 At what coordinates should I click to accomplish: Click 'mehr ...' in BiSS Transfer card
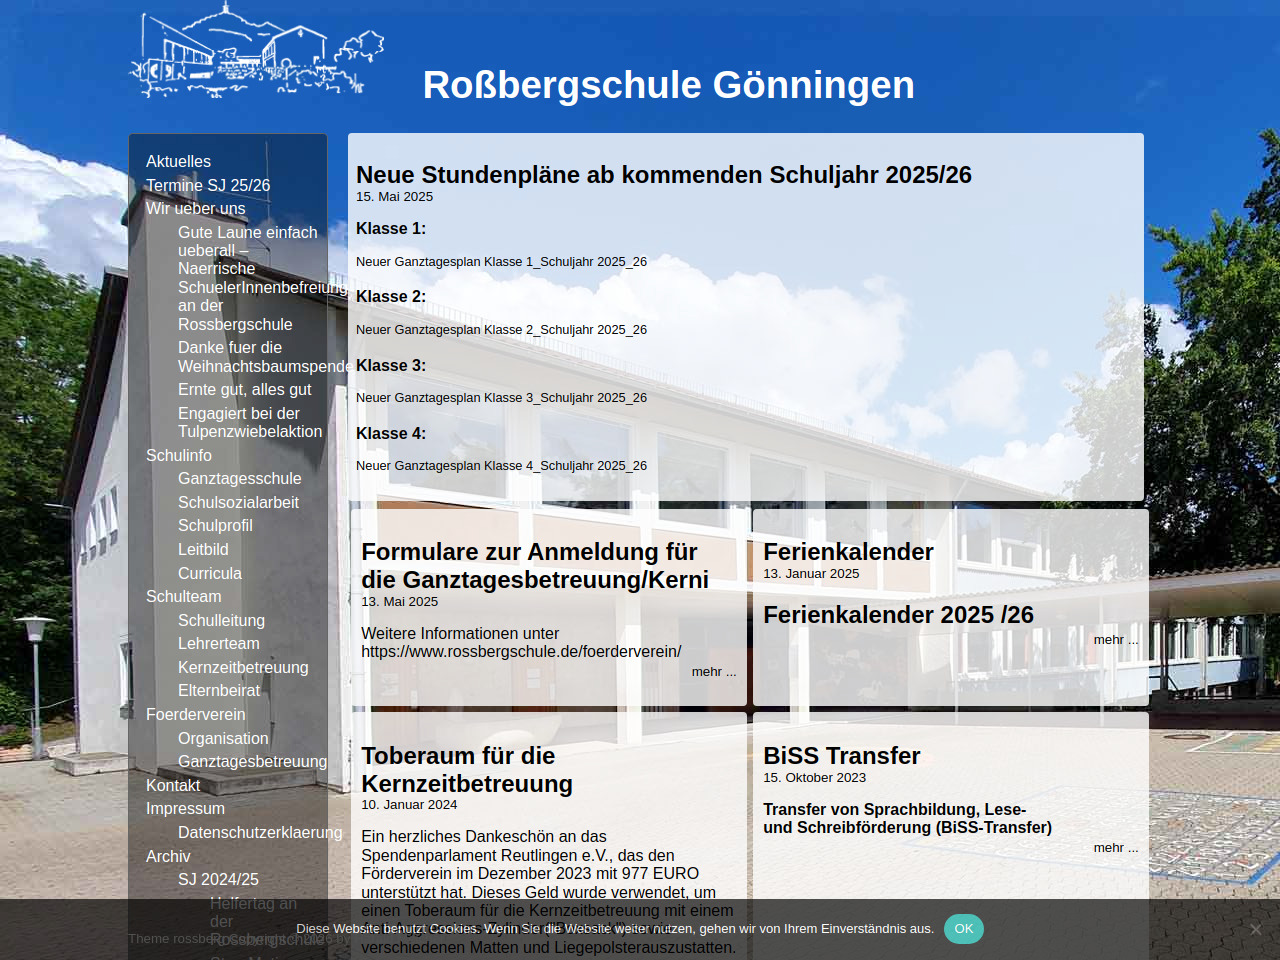1115,848
